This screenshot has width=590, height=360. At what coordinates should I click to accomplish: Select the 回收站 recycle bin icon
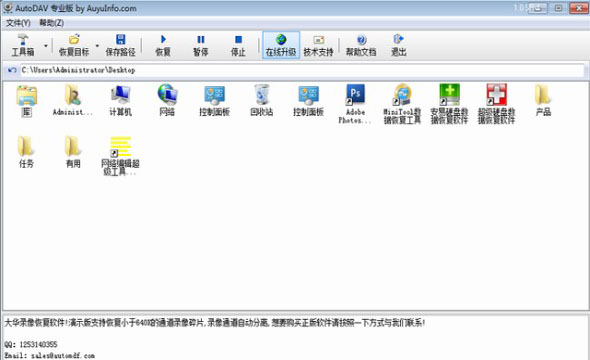pyautogui.click(x=262, y=101)
